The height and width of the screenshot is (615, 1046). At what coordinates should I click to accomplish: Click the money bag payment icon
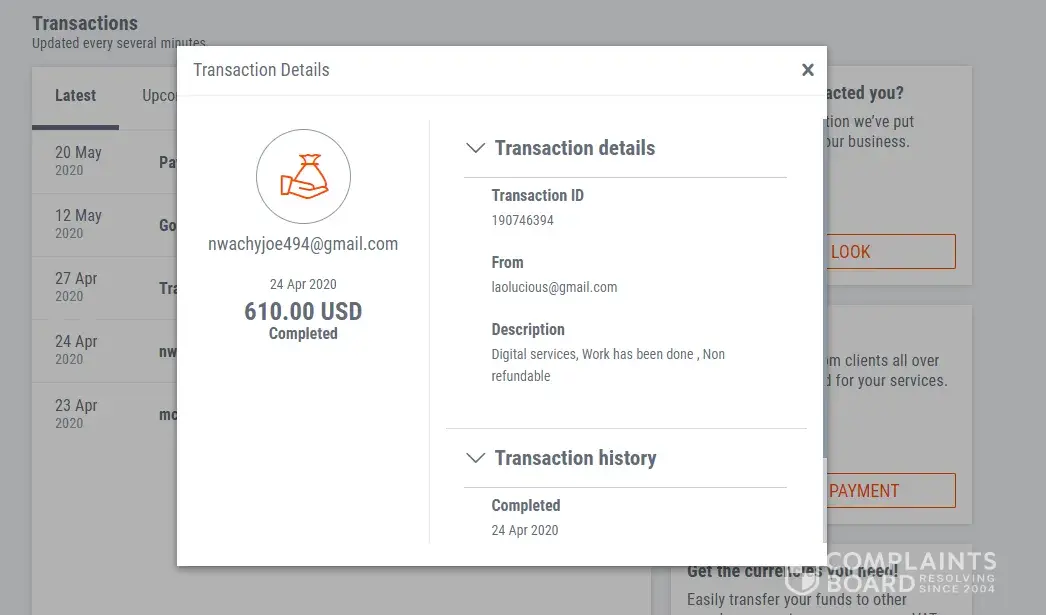pyautogui.click(x=303, y=177)
